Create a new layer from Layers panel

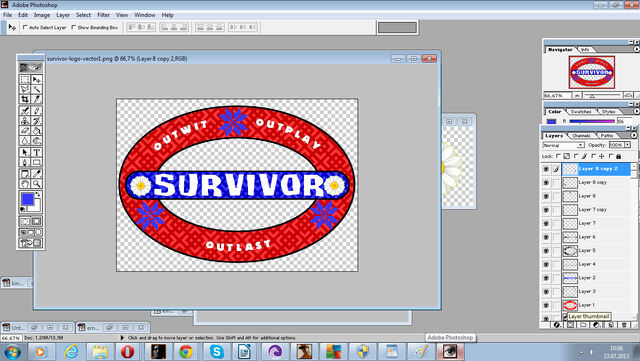click(x=611, y=325)
